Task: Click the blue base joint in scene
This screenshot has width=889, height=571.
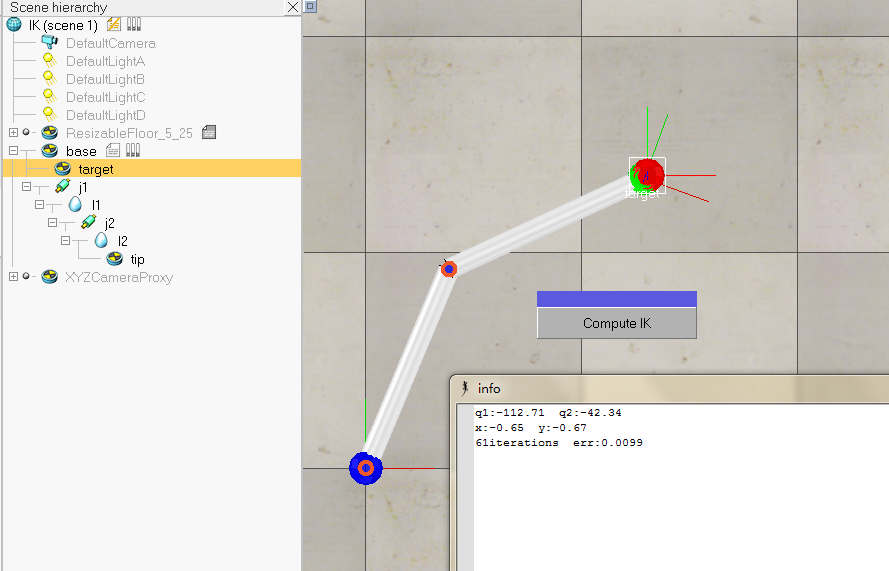Action: tap(366, 468)
